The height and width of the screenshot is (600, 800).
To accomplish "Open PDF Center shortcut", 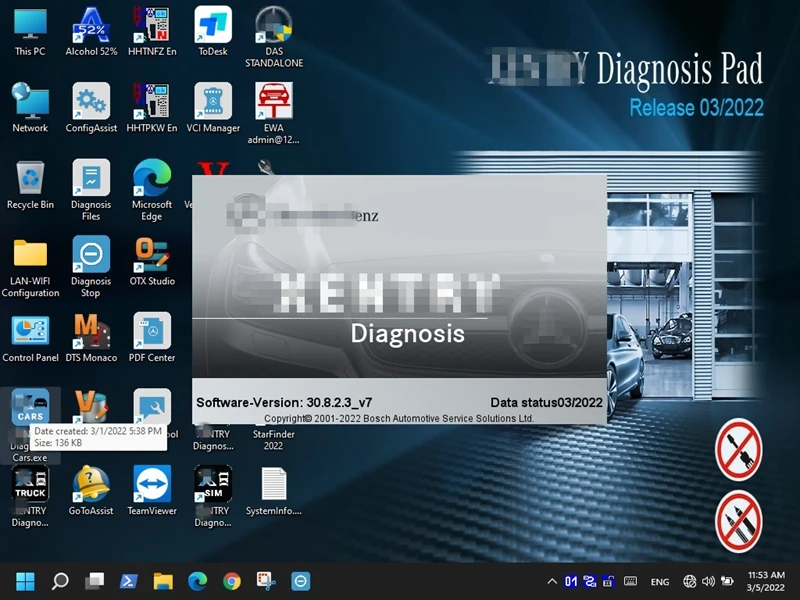I will 152,337.
